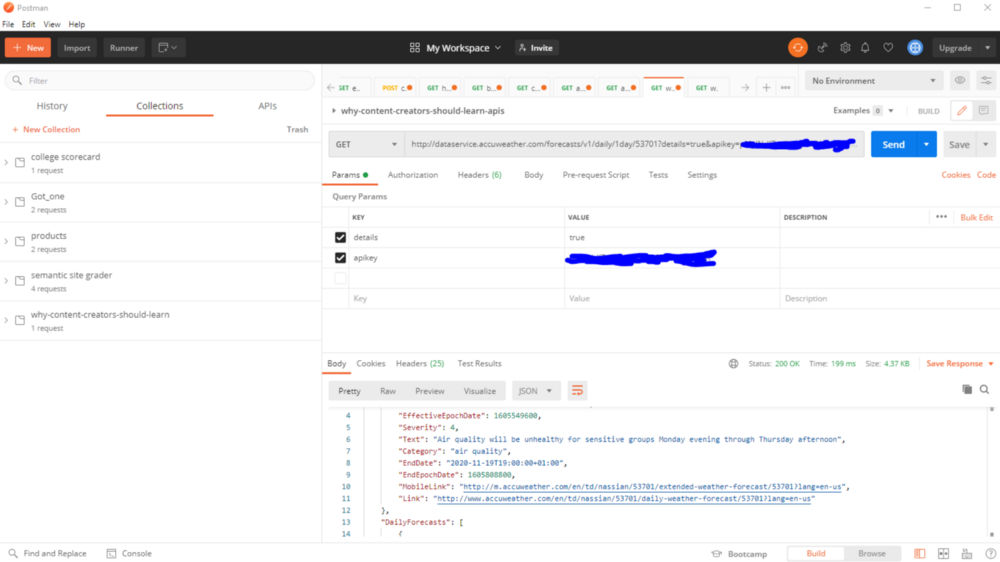Open the No Environment dropdown
This screenshot has height=562, width=1000.
pyautogui.click(x=873, y=81)
